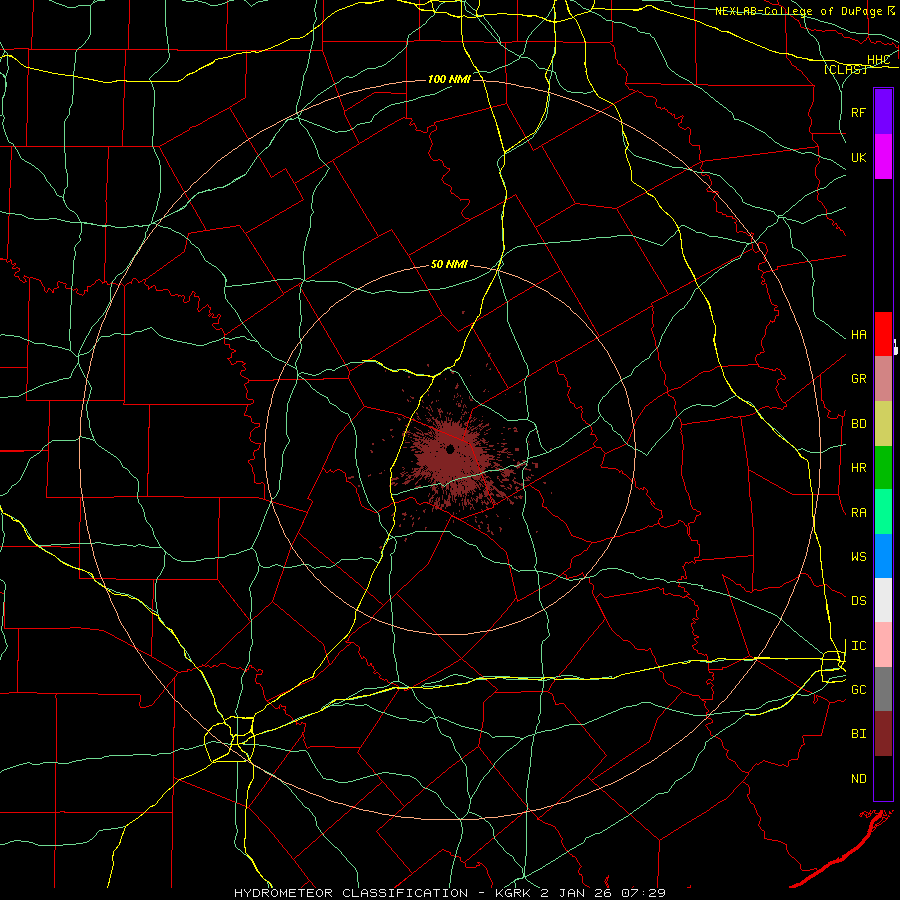Image resolution: width=900 pixels, height=900 pixels.
Task: Click the HHC product code text
Action: click(x=878, y=60)
